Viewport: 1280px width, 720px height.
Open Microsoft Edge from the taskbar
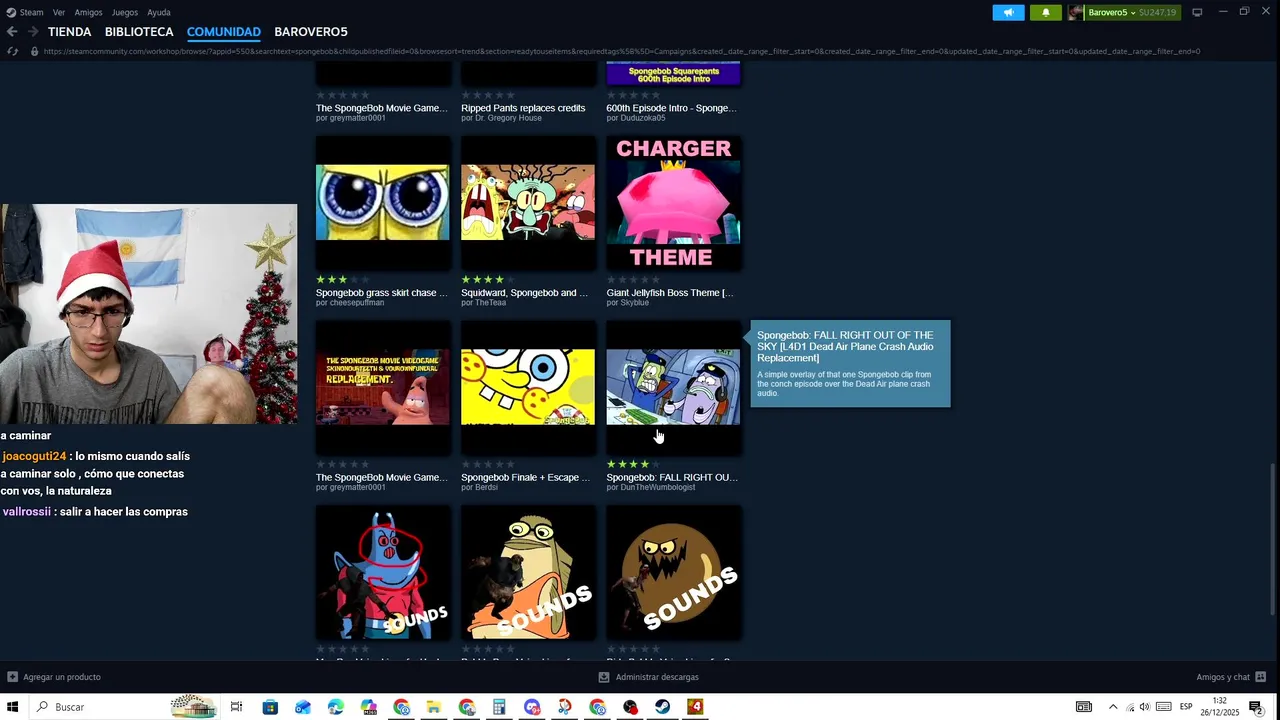[336, 707]
